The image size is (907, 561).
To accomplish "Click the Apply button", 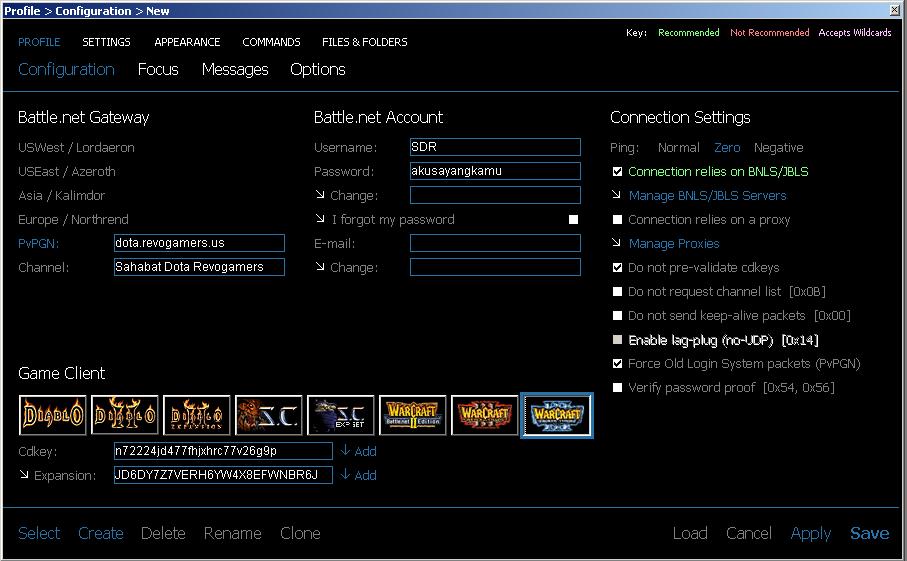I will pos(811,534).
